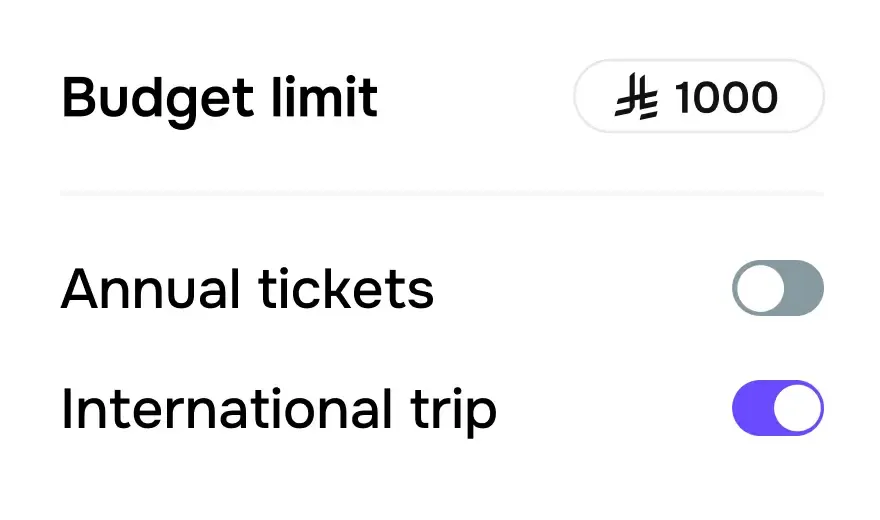Image resolution: width=880 pixels, height=520 pixels.
Task: Click the gray track of Annual tickets switch
Action: [804, 288]
